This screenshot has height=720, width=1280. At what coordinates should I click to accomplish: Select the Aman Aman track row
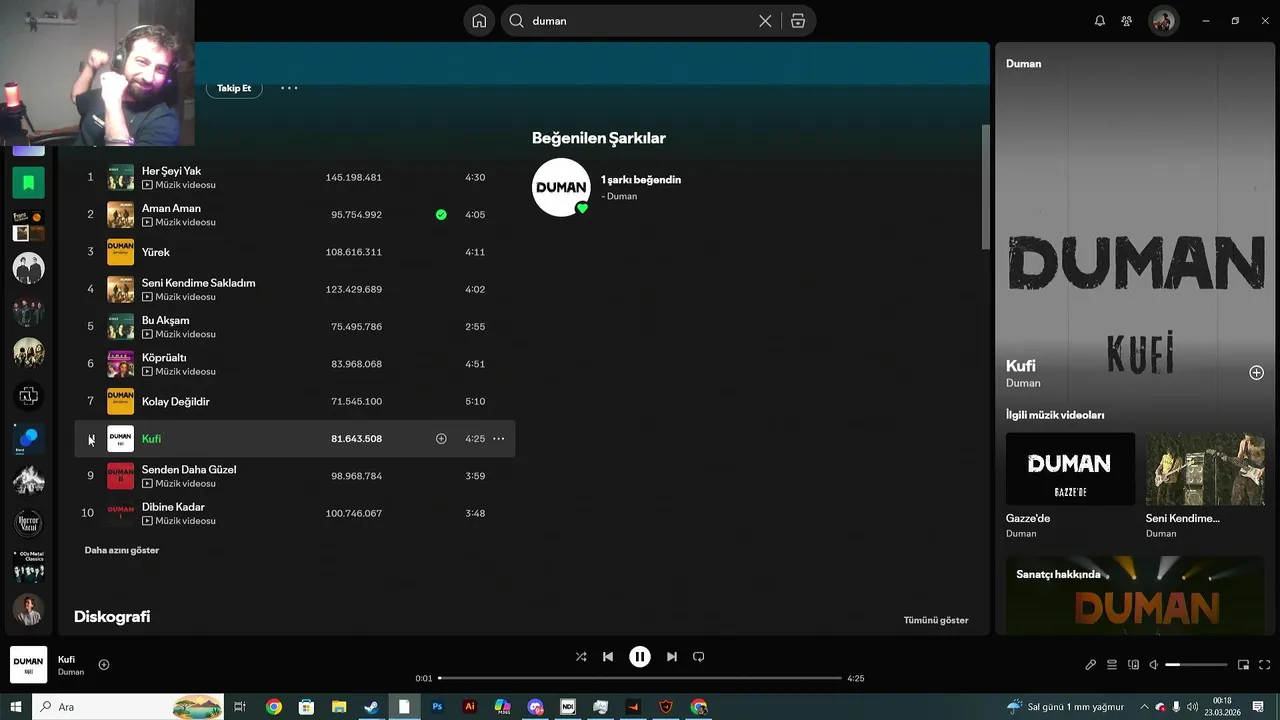(295, 215)
